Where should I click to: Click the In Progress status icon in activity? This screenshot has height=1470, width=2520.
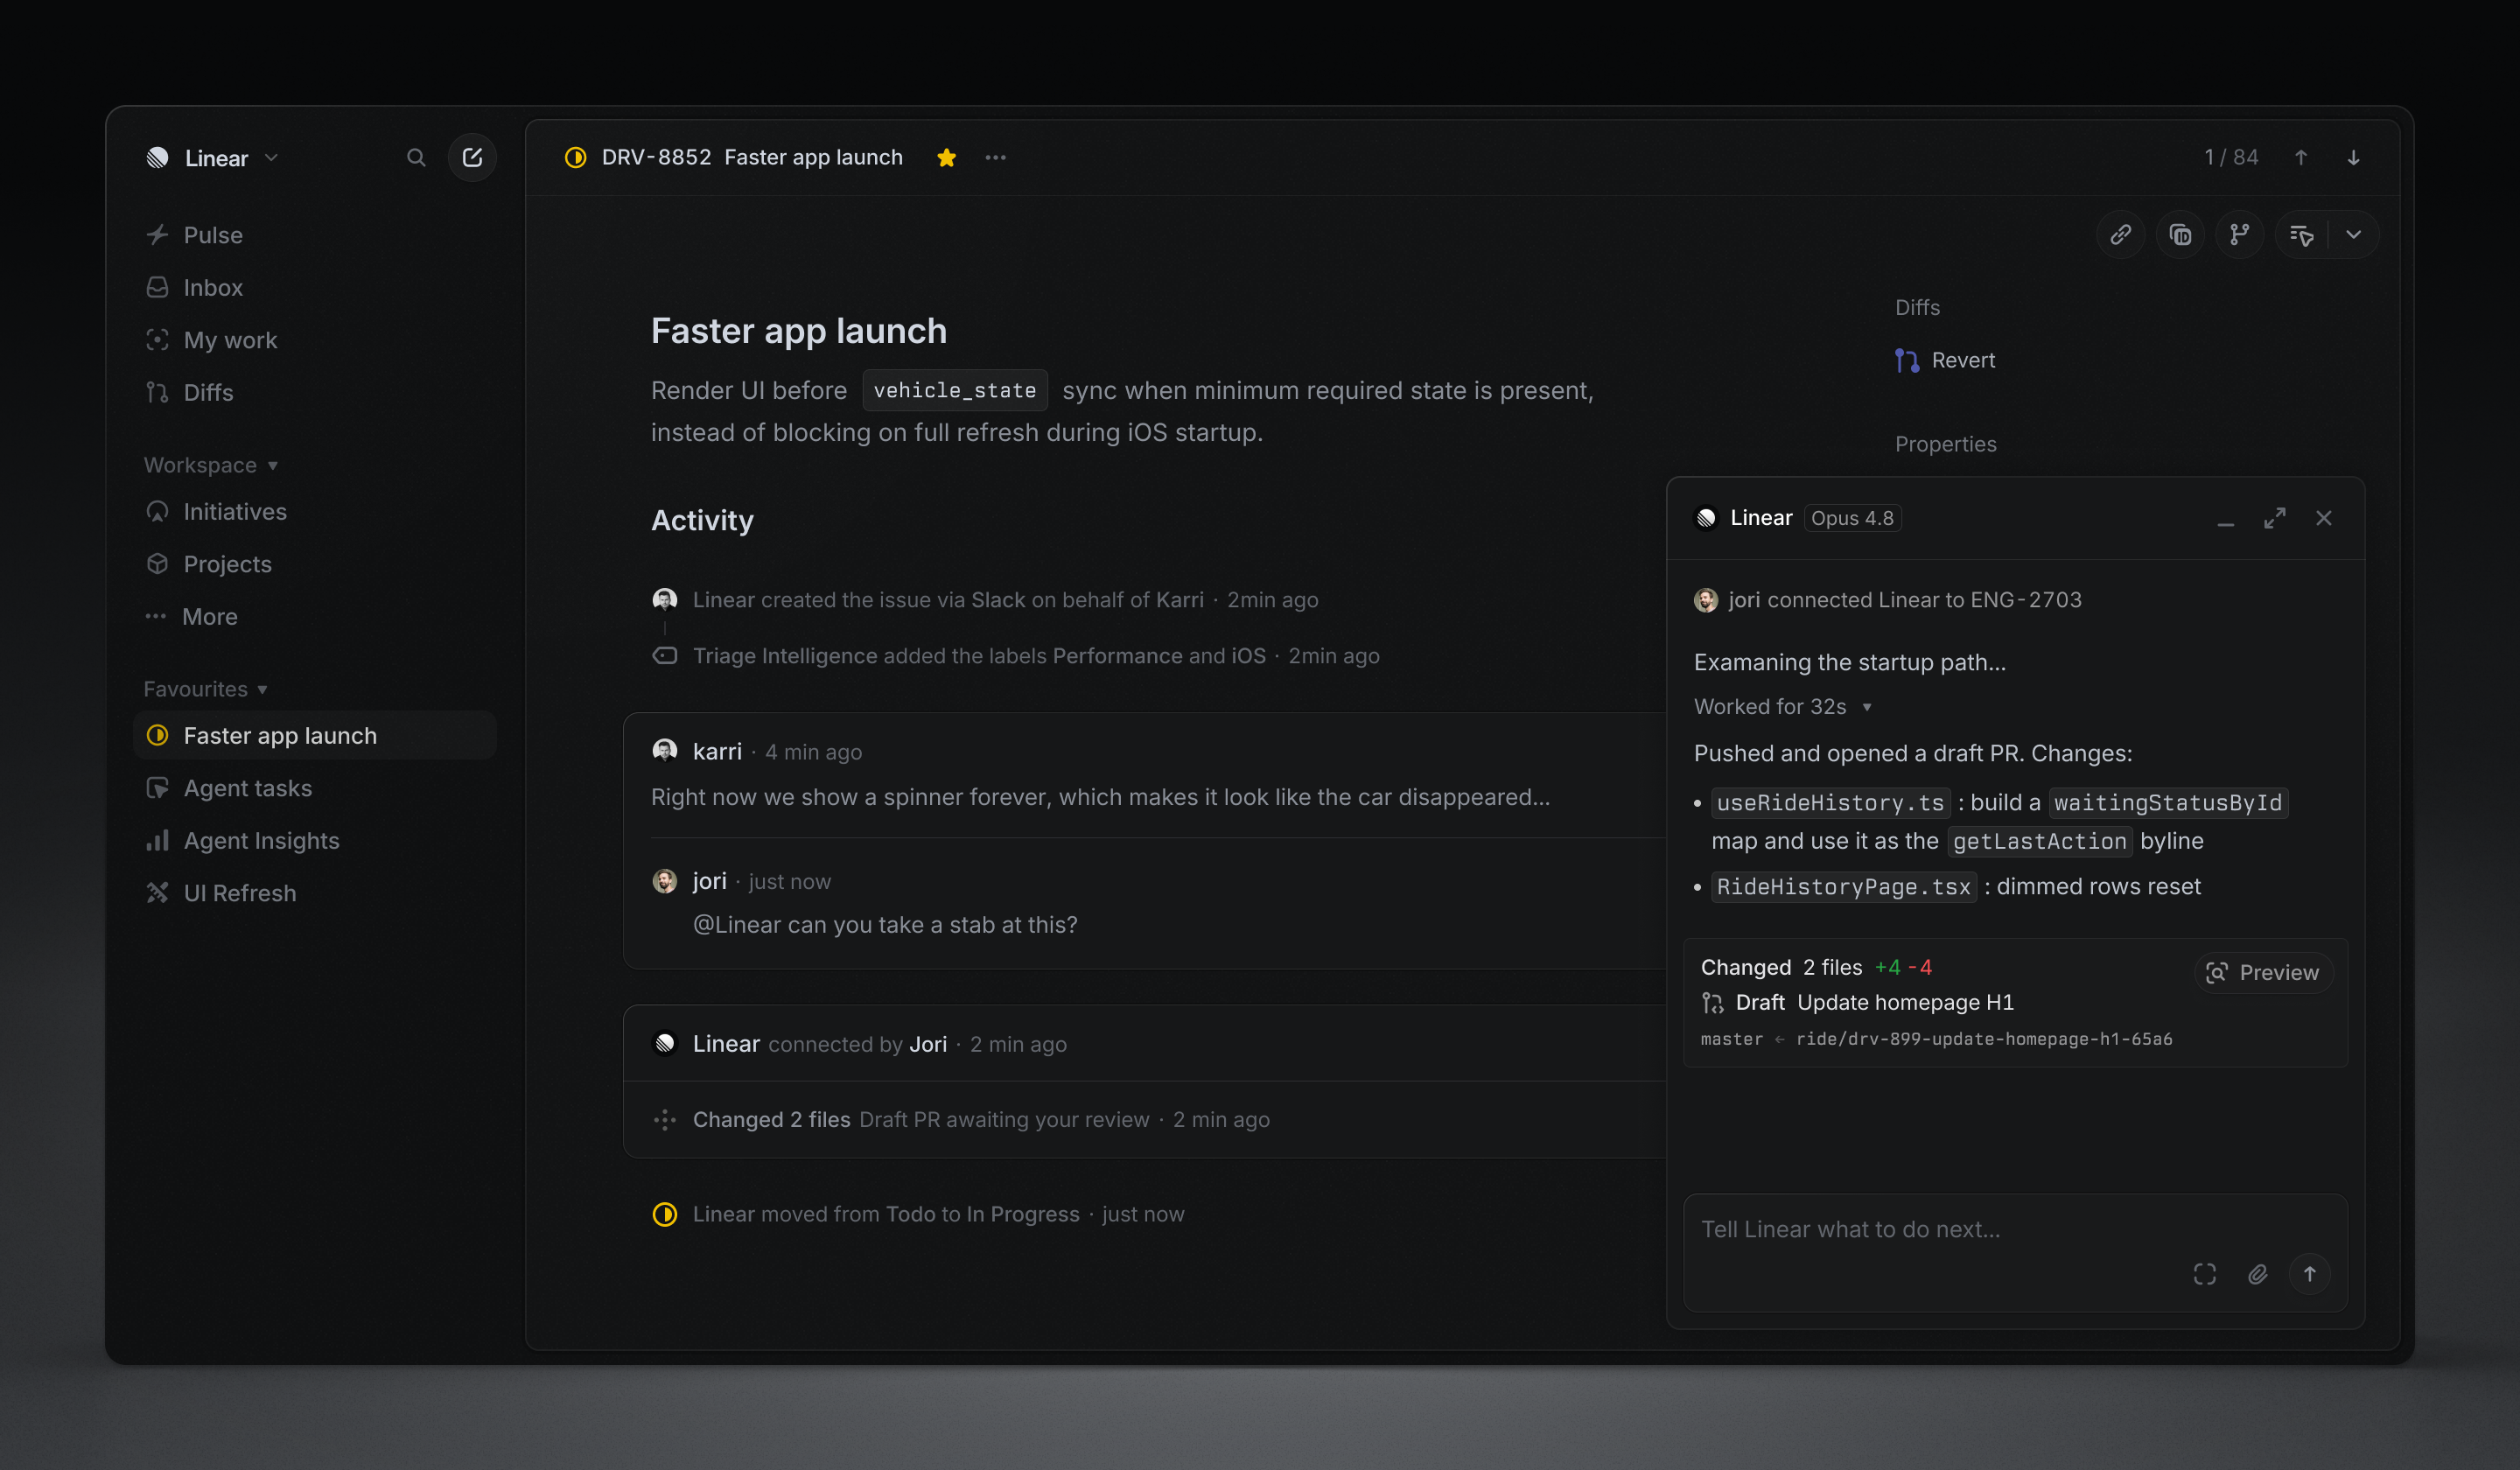click(665, 1215)
